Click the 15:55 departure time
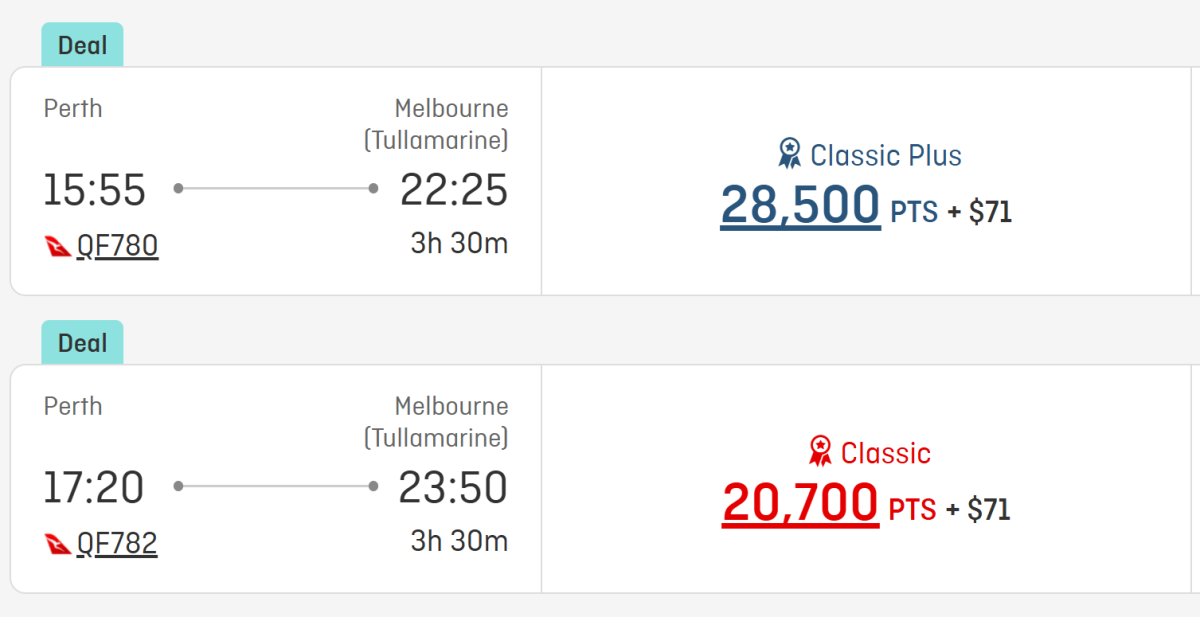 pos(94,190)
